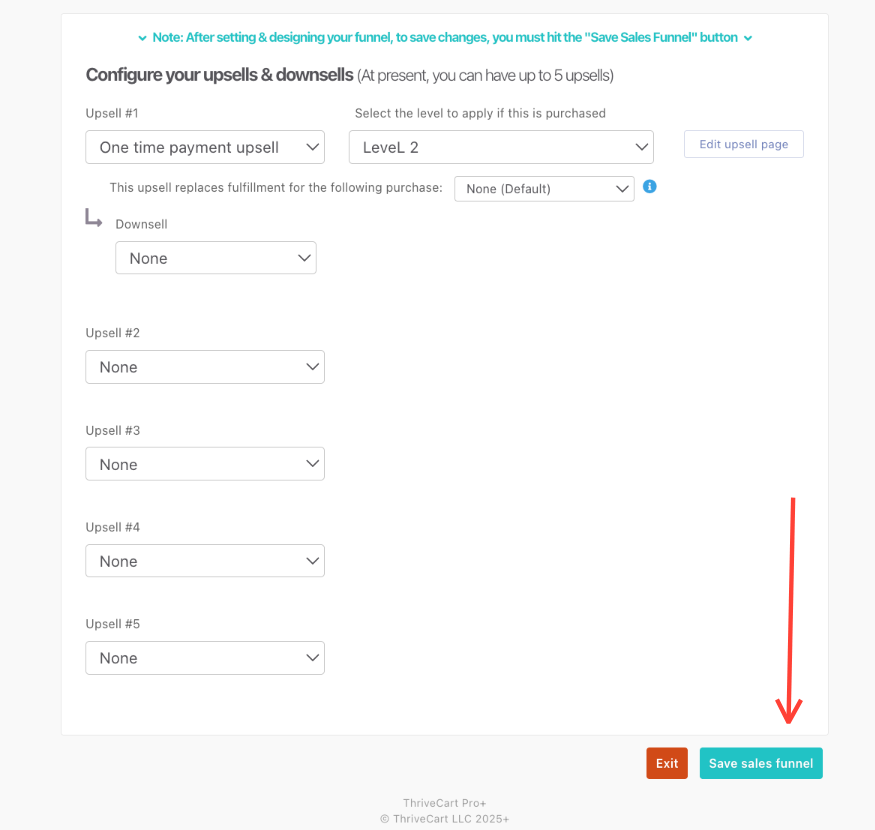Click the 'Edit upsell page' button

[x=743, y=144]
